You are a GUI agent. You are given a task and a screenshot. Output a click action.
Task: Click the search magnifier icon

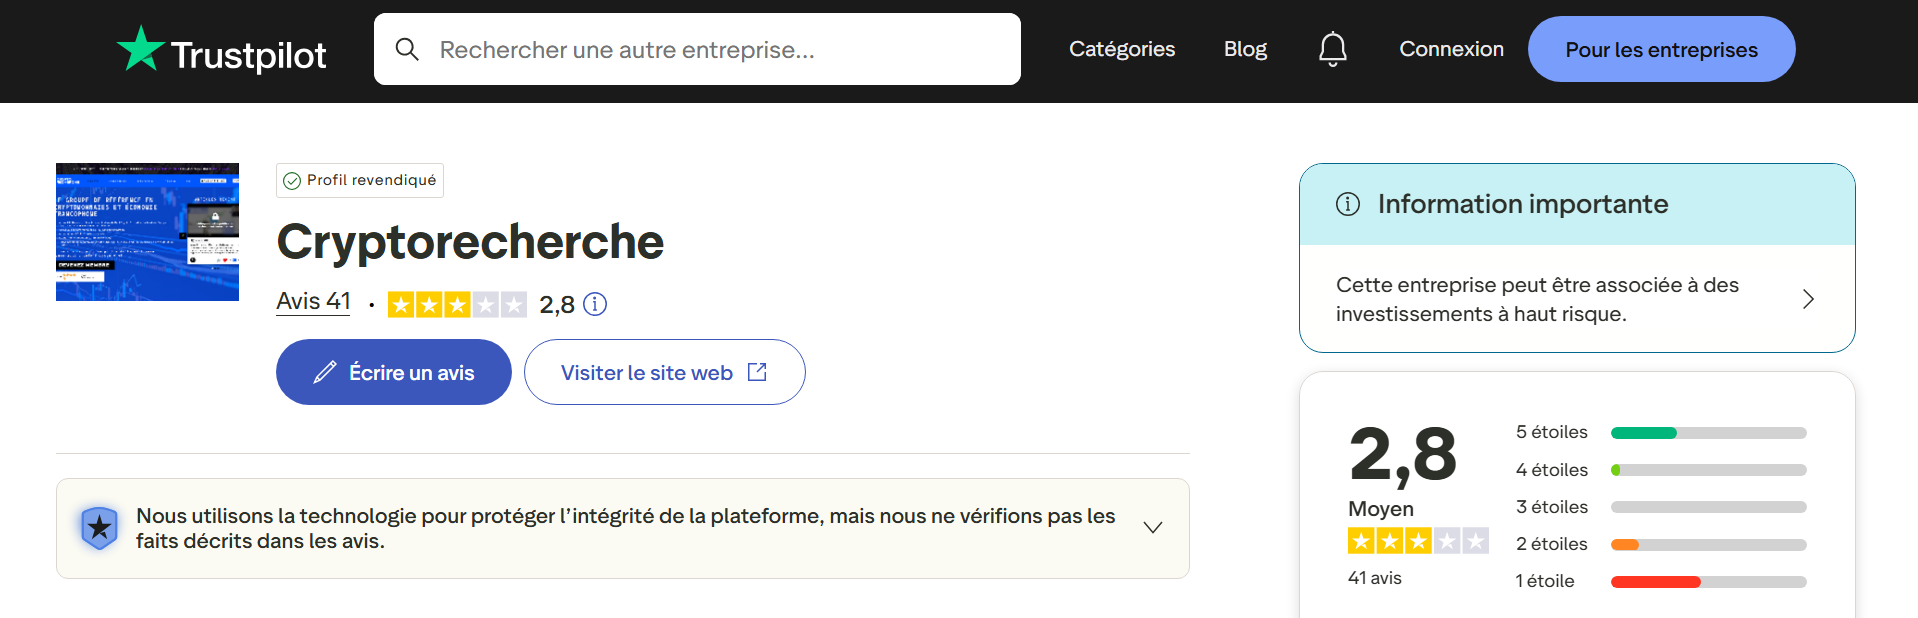coord(406,49)
